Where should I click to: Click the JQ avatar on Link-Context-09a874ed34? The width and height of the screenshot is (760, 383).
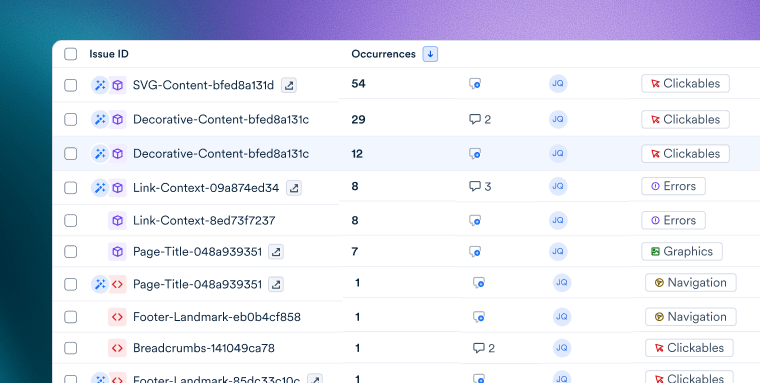tap(558, 186)
